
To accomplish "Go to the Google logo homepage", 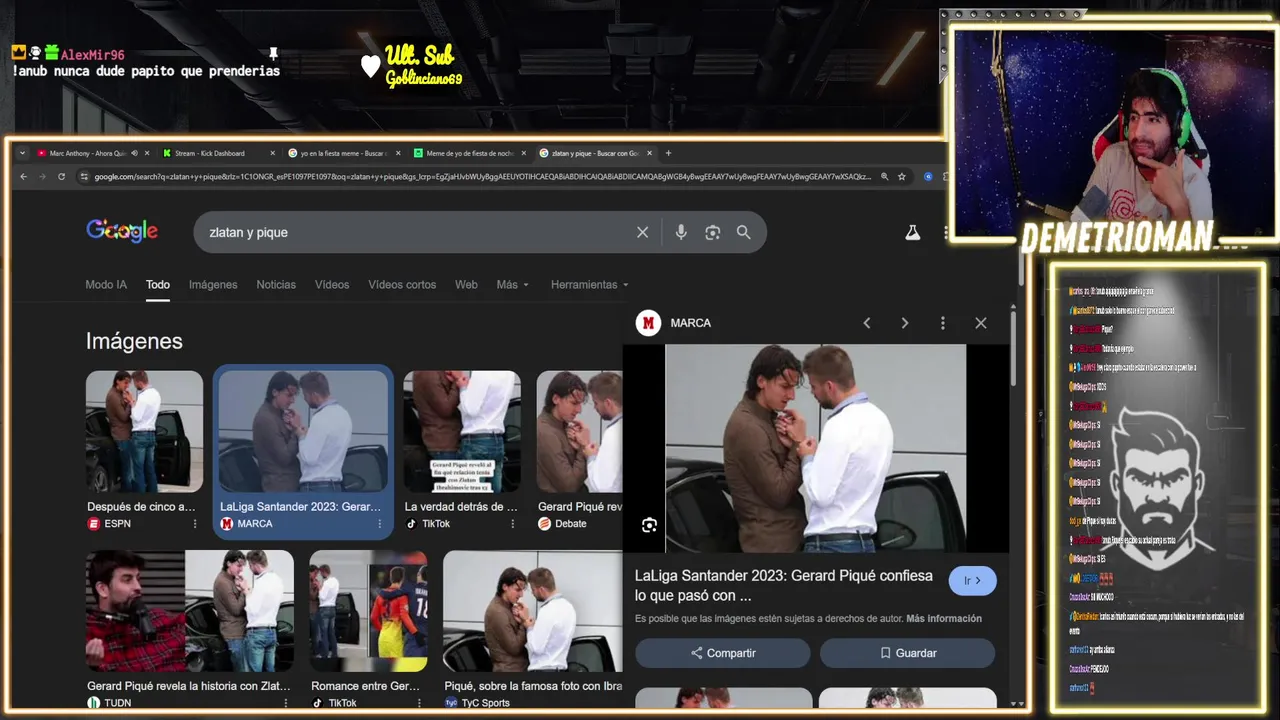I will coord(122,231).
